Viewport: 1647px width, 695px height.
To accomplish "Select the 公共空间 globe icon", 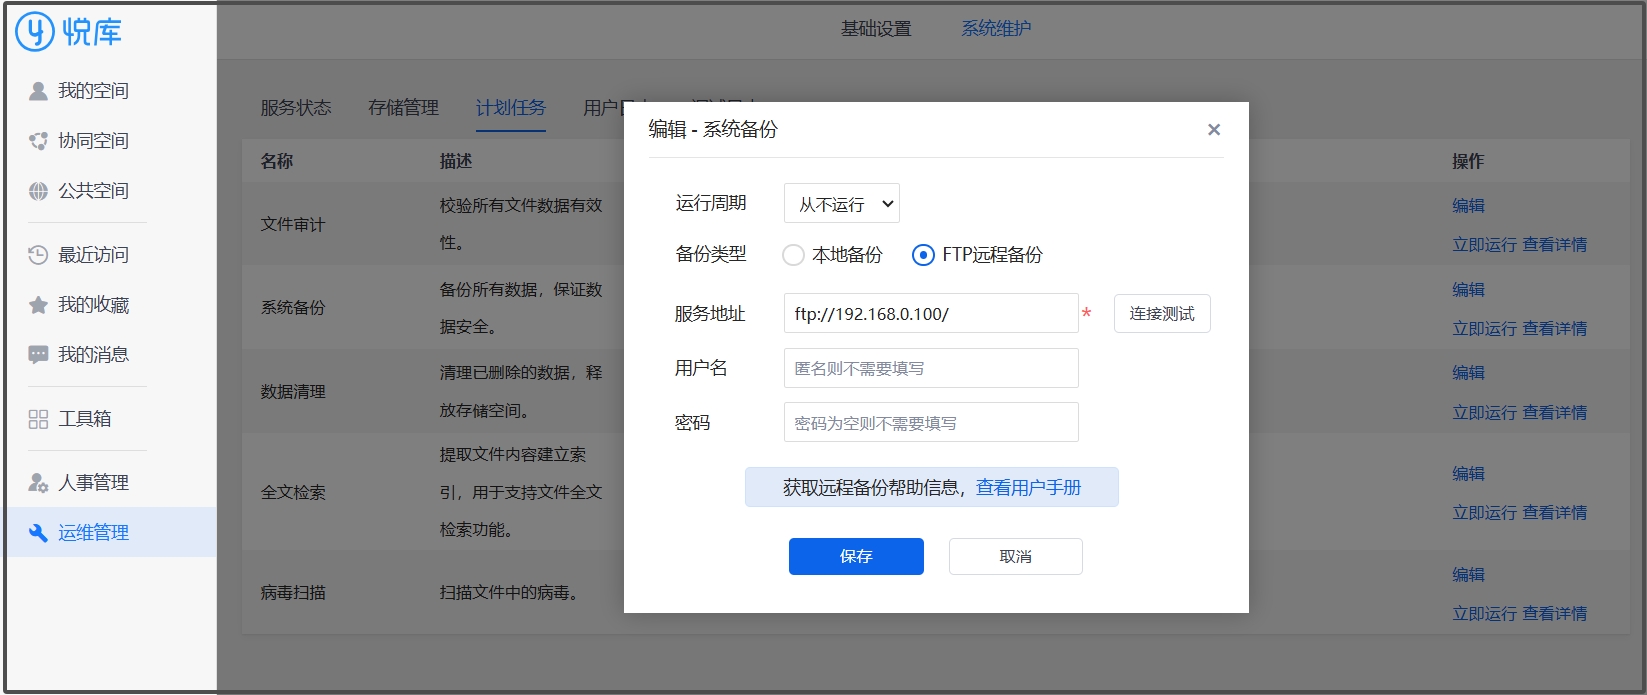I will click(38, 191).
